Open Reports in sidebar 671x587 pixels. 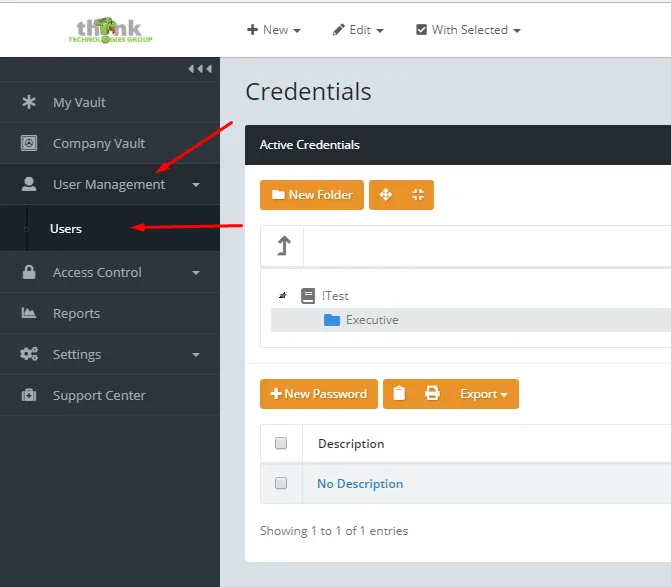click(110, 313)
